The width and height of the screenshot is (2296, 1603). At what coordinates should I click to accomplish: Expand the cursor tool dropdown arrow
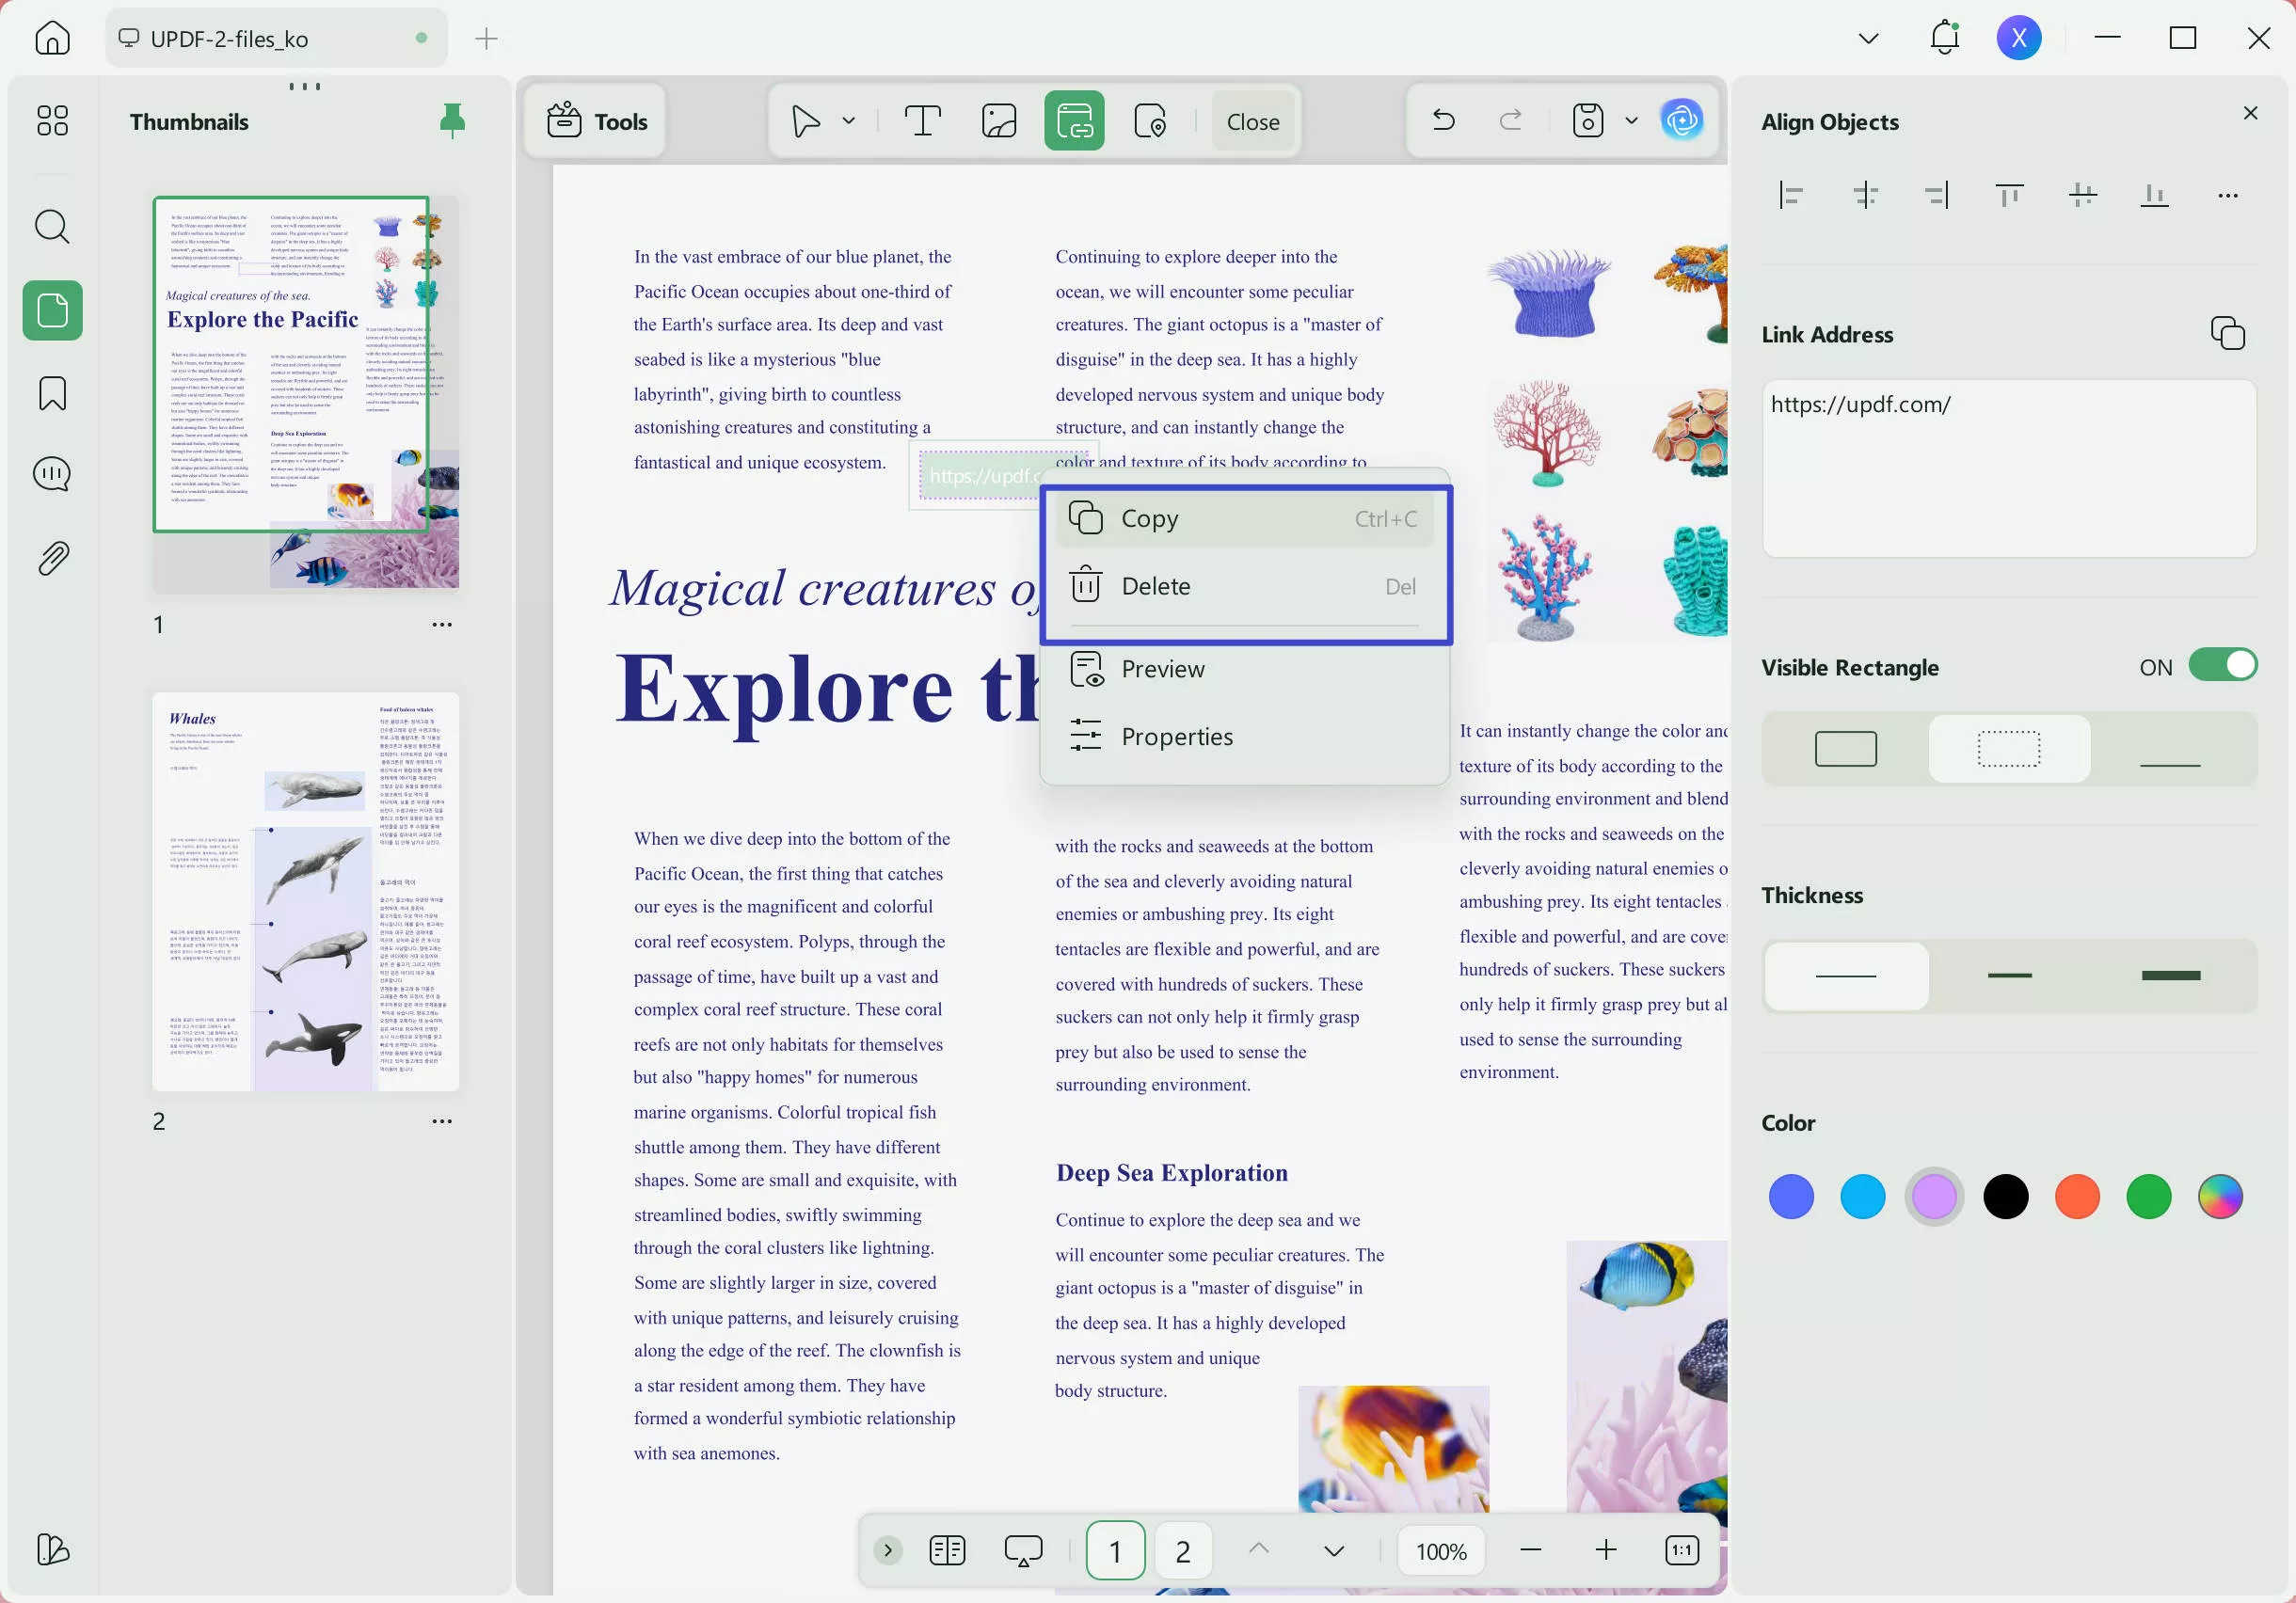pyautogui.click(x=848, y=121)
